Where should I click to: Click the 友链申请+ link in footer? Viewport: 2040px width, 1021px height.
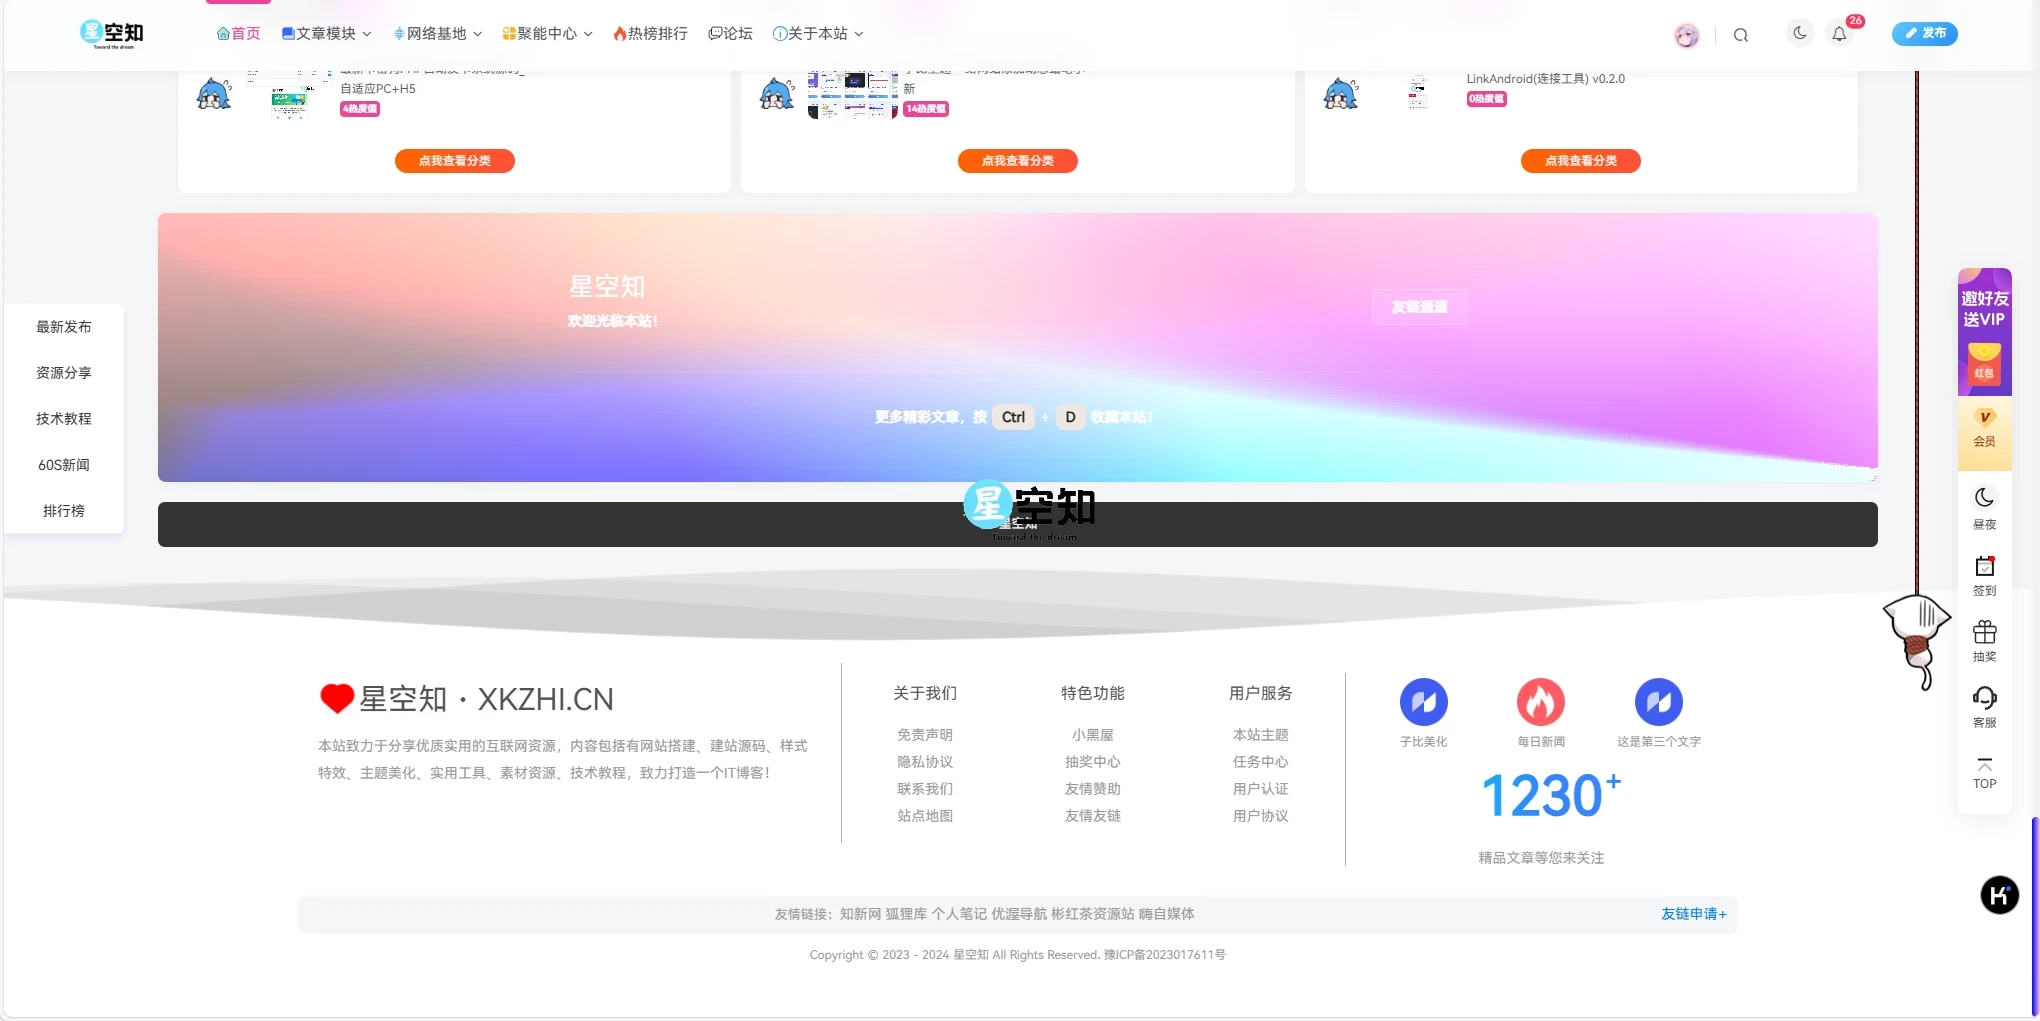click(x=1692, y=913)
